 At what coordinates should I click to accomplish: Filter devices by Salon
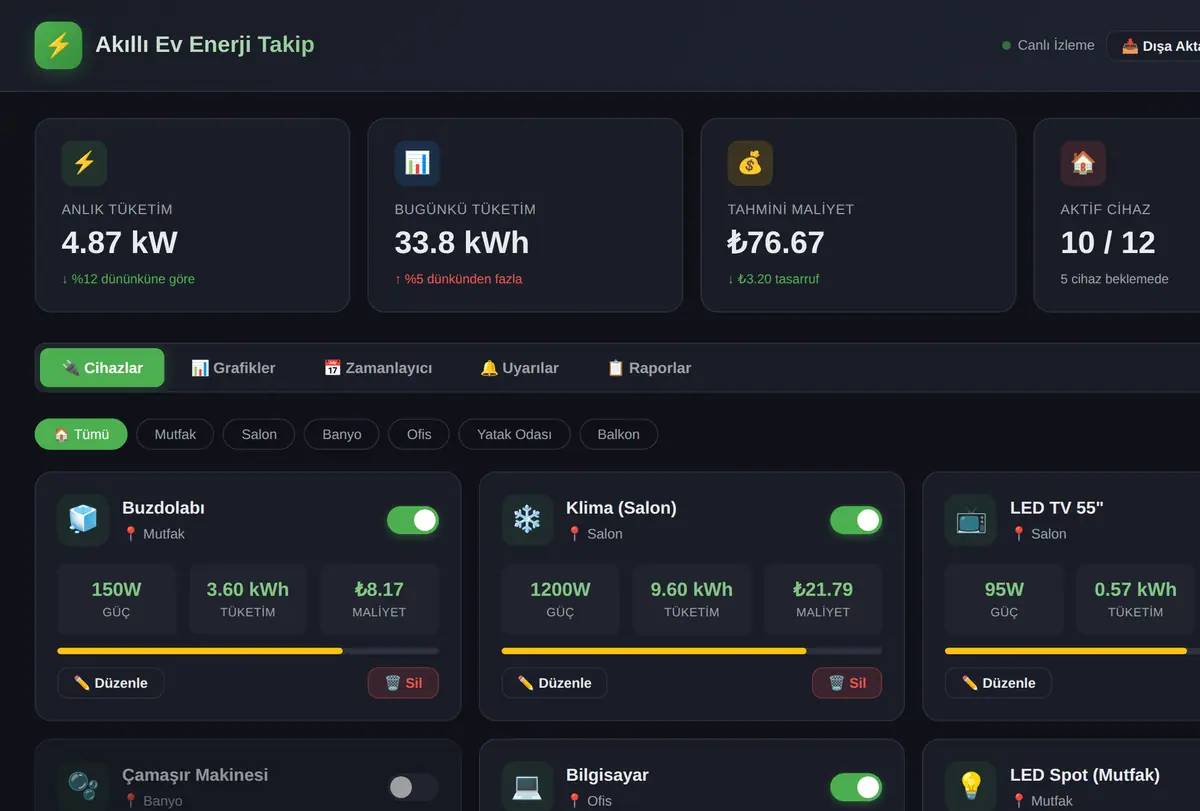pyautogui.click(x=259, y=434)
